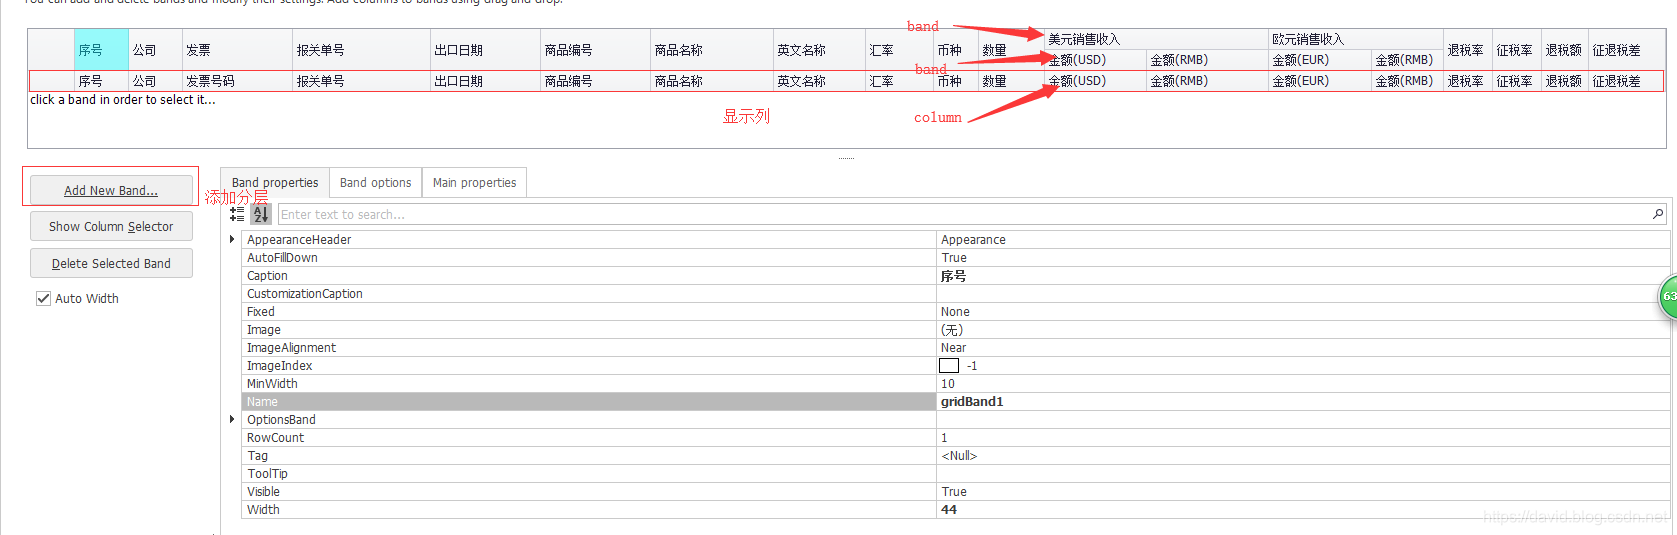Select the 发票号码 column header
Viewport: 1677px width, 535px height.
pos(236,81)
